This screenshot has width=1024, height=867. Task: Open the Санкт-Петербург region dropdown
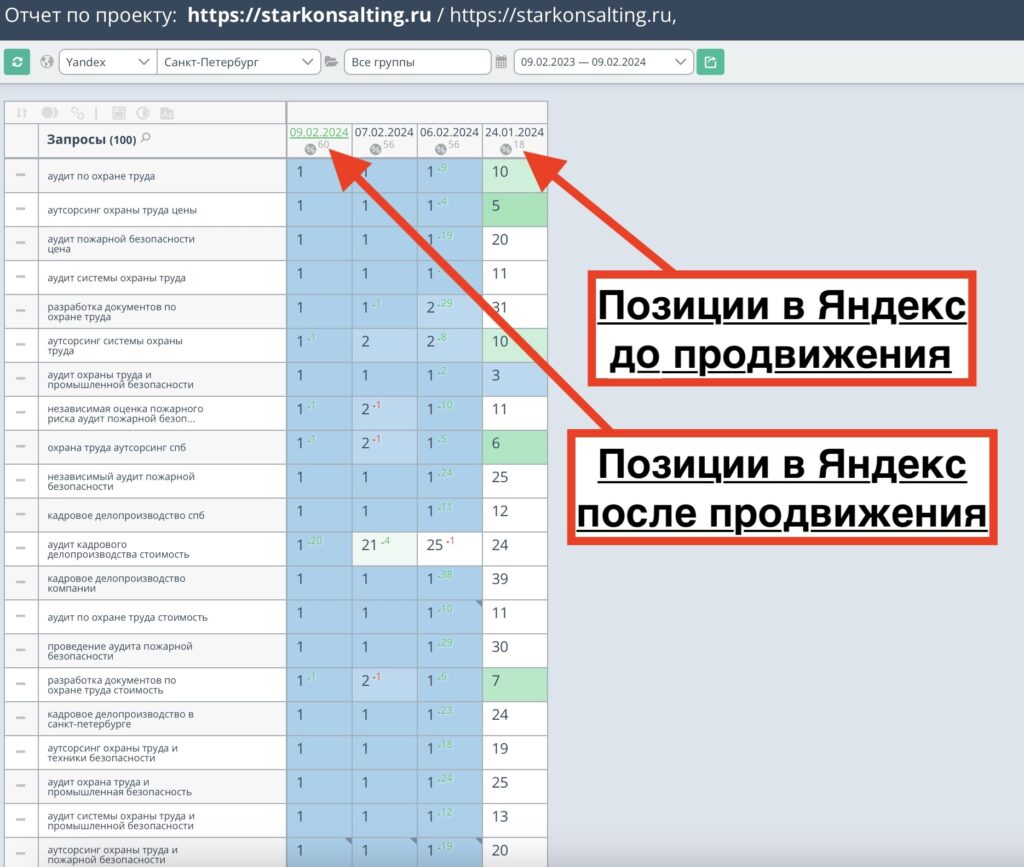(238, 62)
